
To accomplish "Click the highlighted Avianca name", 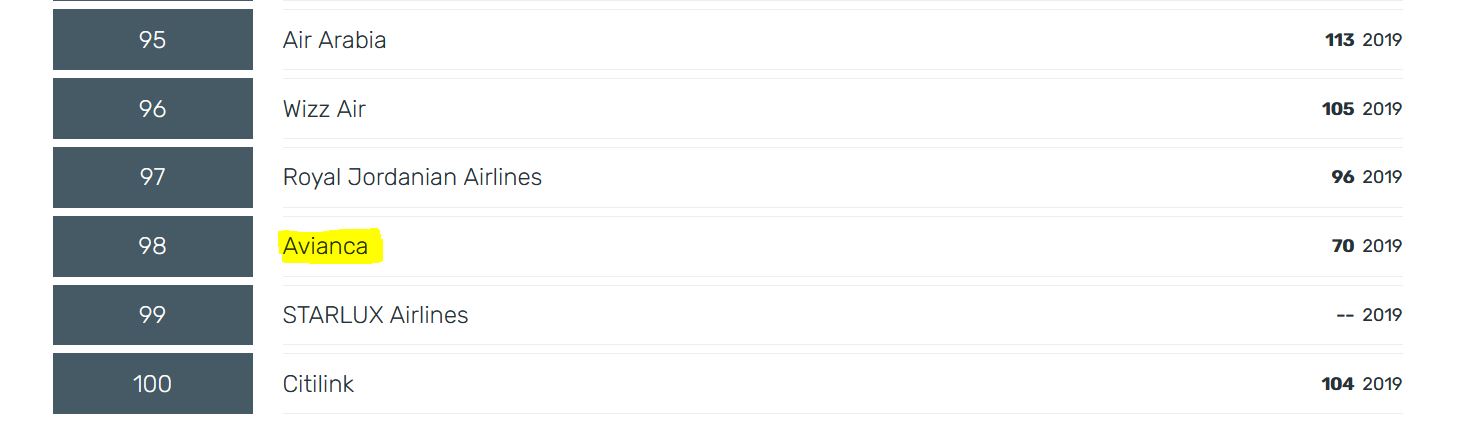I will pos(326,246).
